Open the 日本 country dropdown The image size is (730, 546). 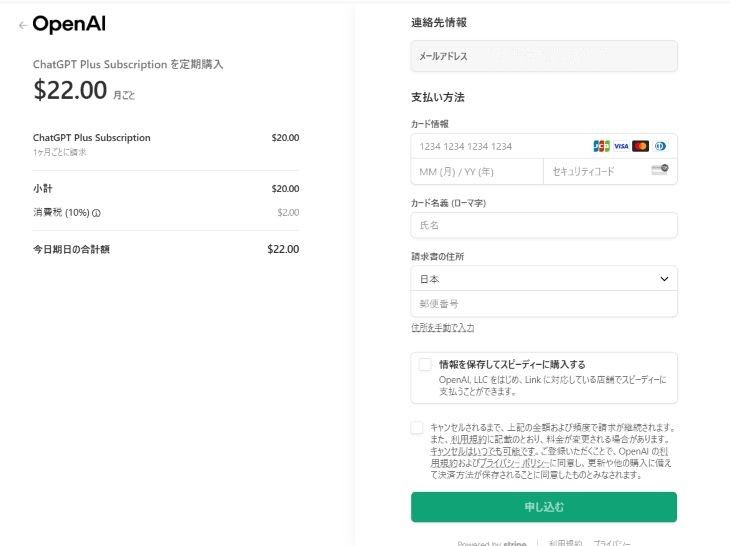pyautogui.click(x=544, y=279)
